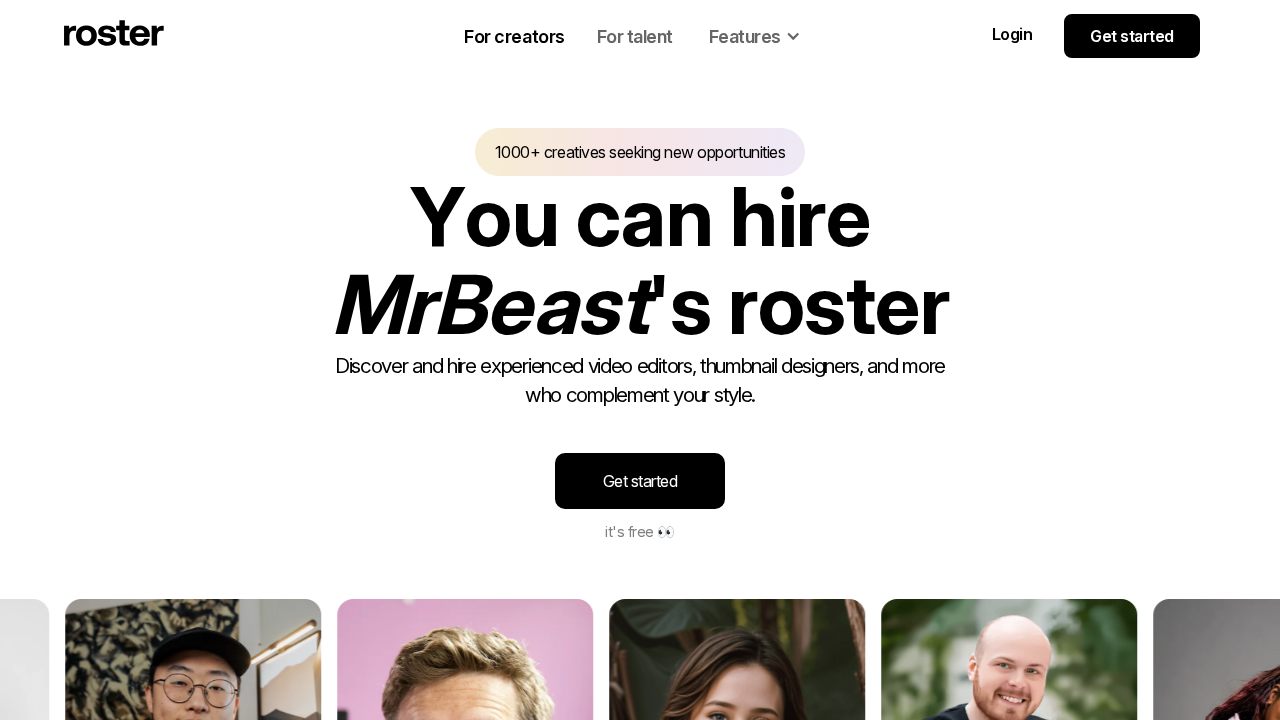The image size is (1280, 720).
Task: Open the photo of the dark-haired woman
Action: point(737,660)
